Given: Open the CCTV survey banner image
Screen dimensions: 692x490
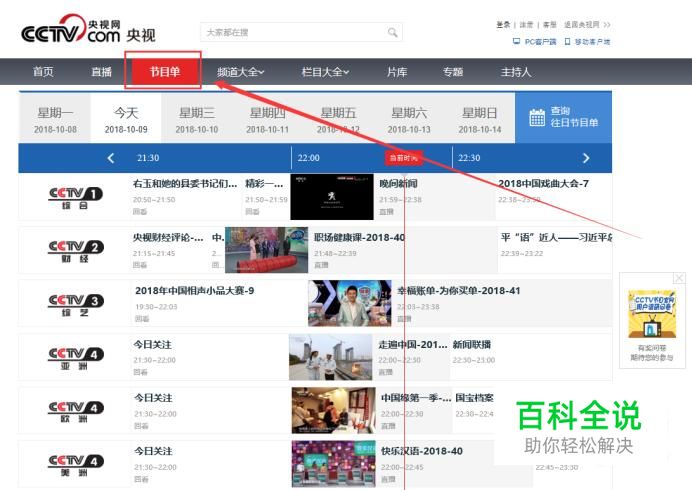Looking at the screenshot, I should coord(652,314).
